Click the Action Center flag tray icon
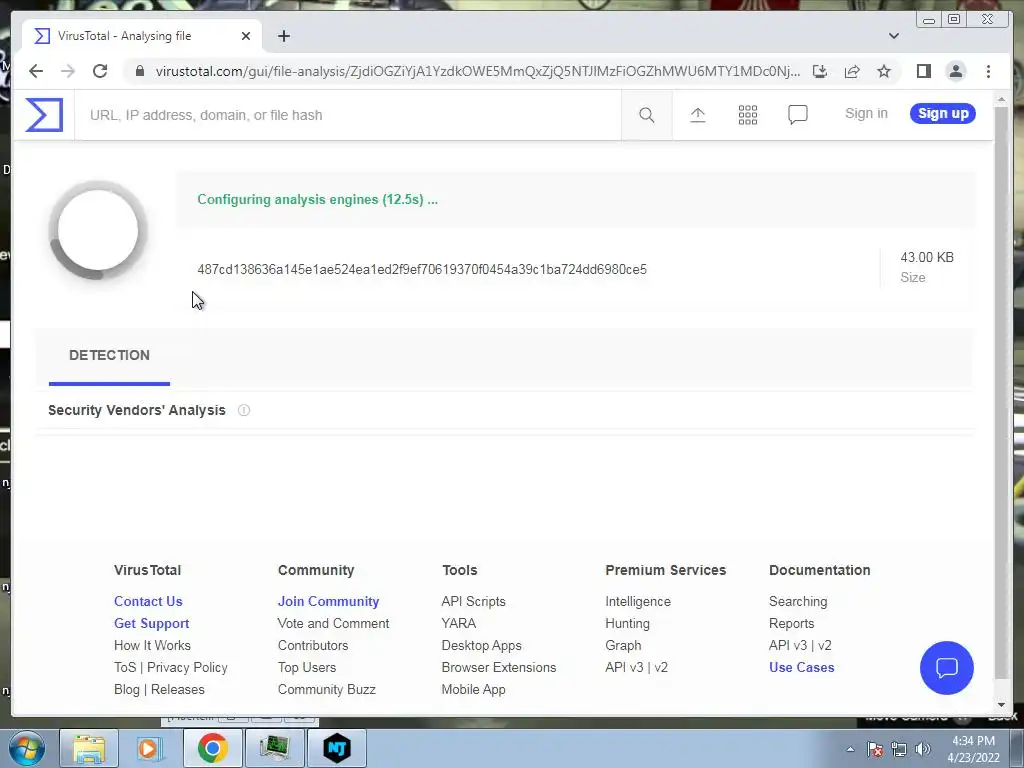 pyautogui.click(x=874, y=749)
